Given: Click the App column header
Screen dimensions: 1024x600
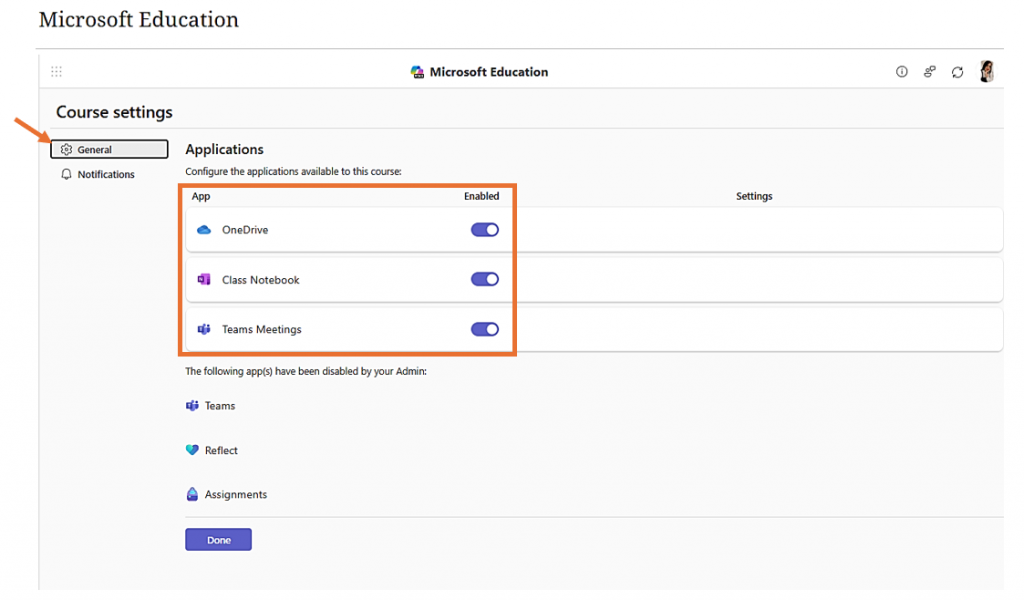Looking at the screenshot, I should 200,196.
